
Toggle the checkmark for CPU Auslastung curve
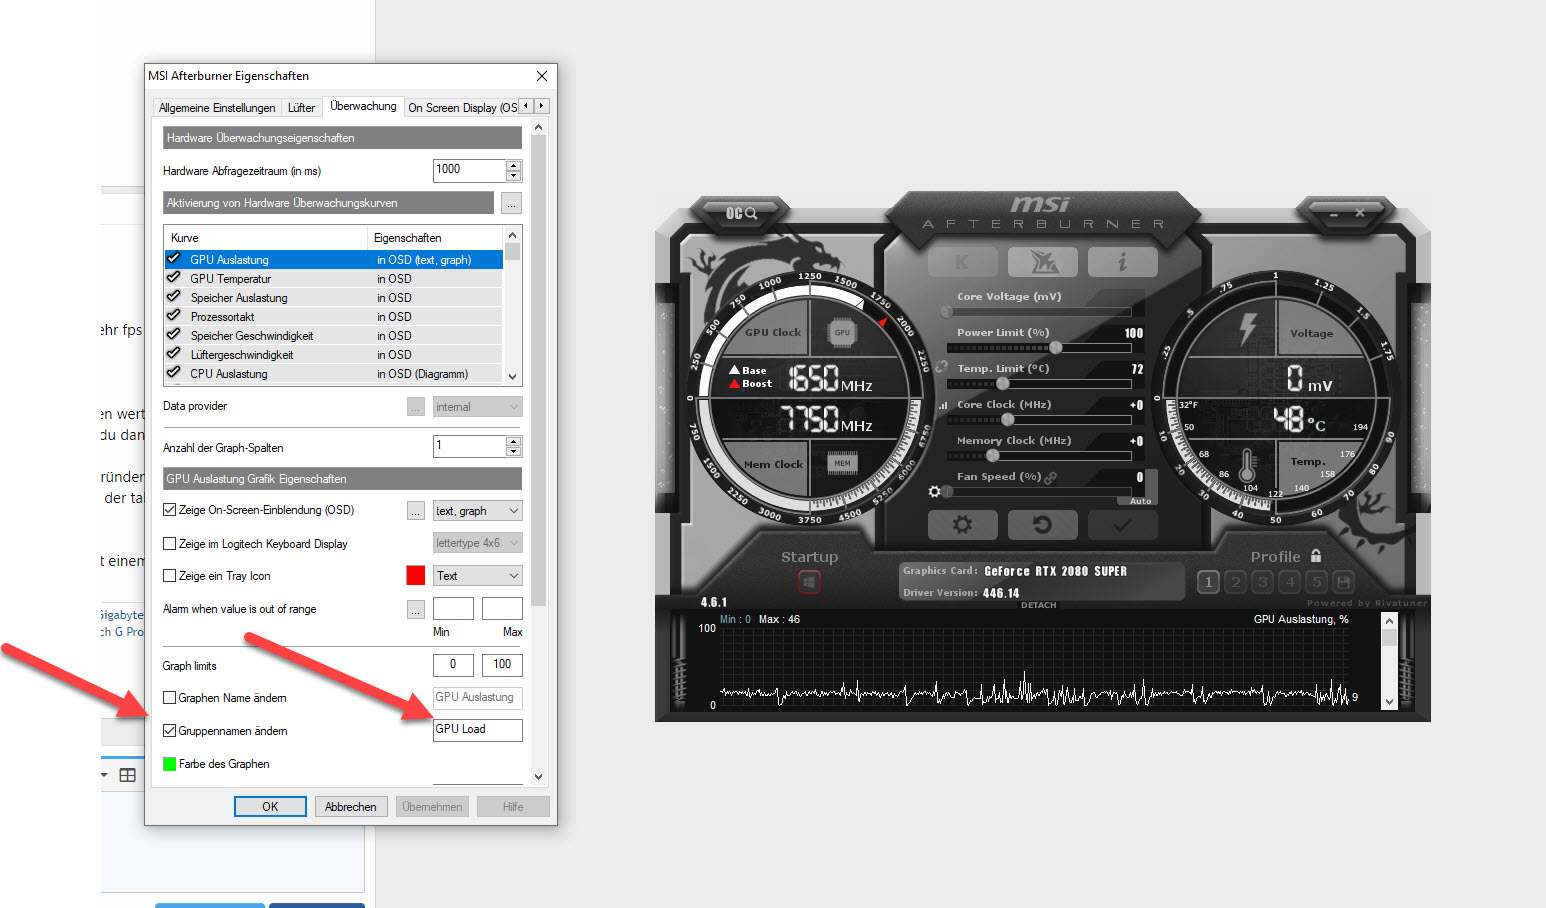[x=174, y=373]
